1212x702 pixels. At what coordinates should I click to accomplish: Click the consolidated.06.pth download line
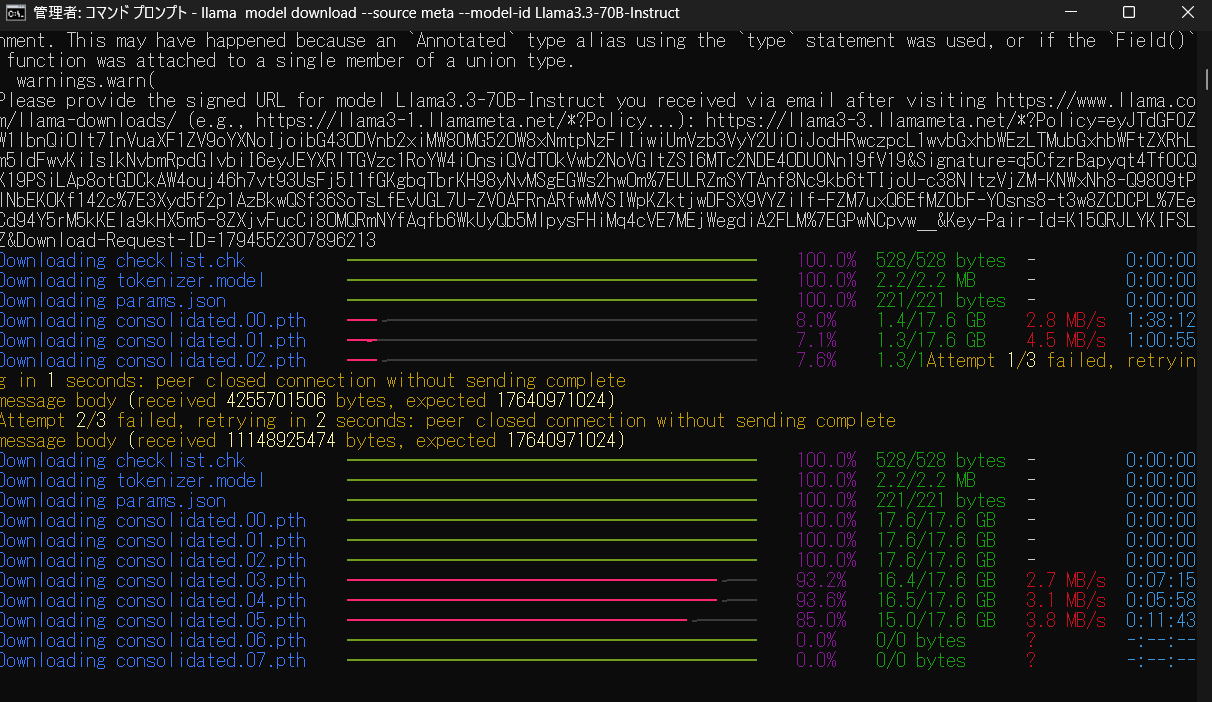tap(152, 641)
